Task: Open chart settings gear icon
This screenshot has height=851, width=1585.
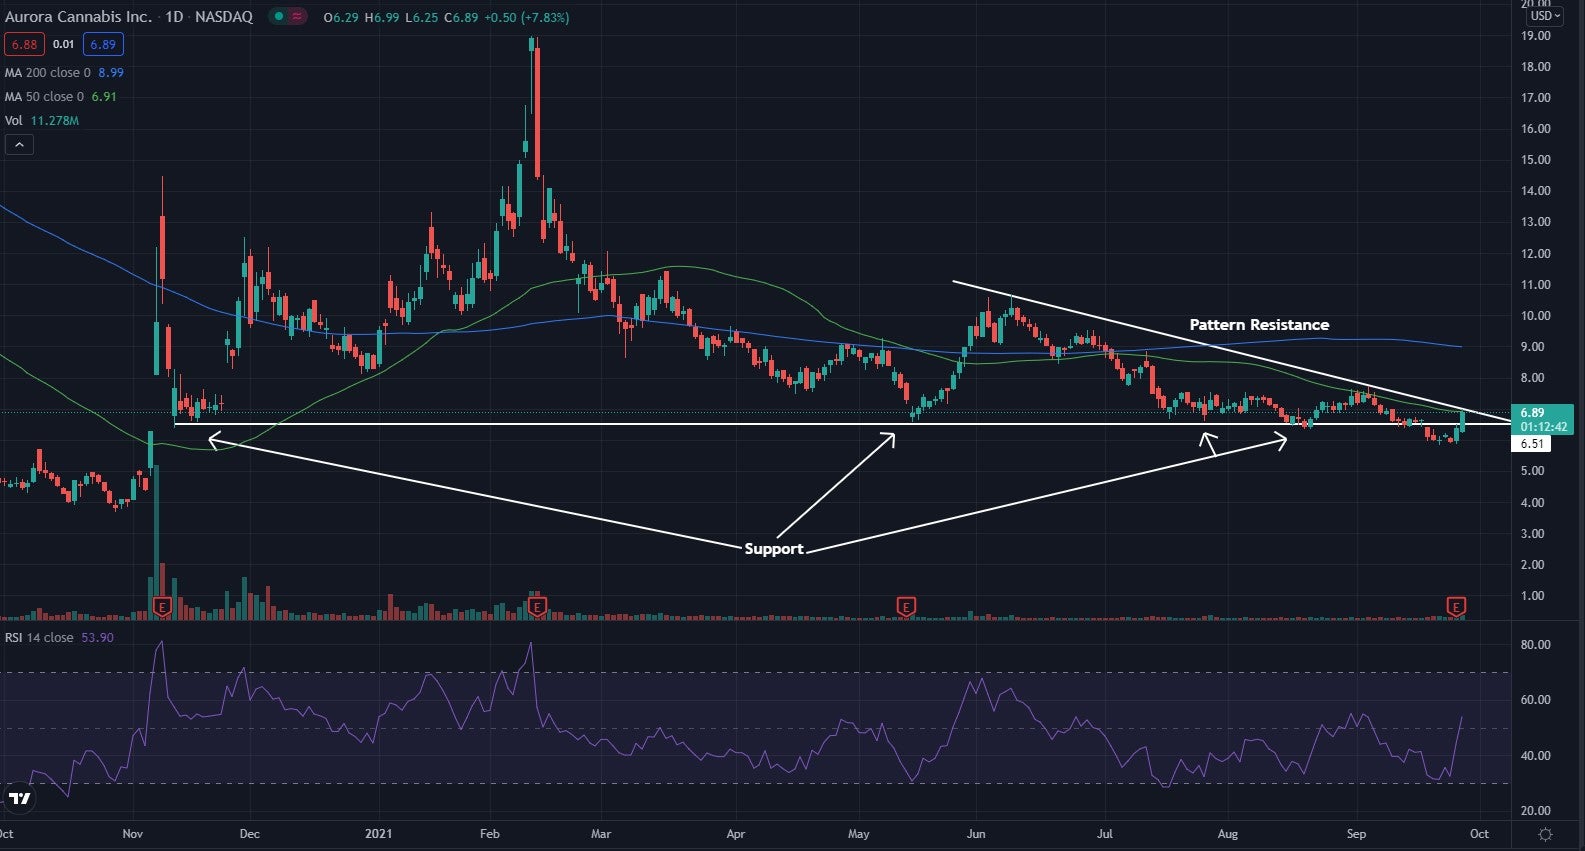Action: tap(1545, 834)
